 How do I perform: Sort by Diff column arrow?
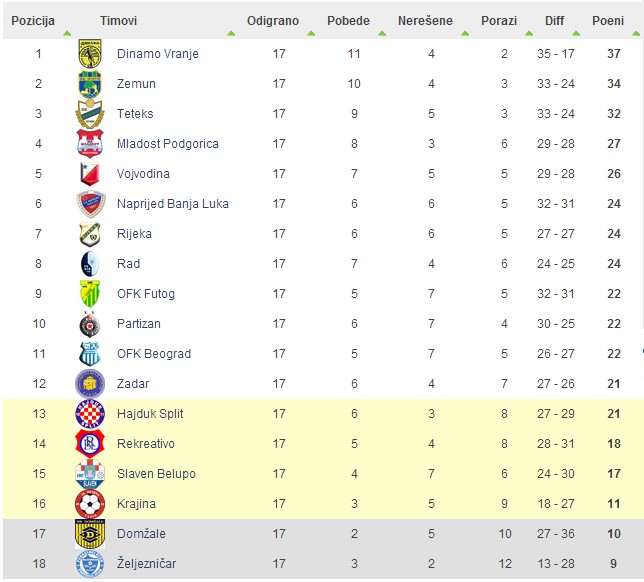(x=576, y=34)
